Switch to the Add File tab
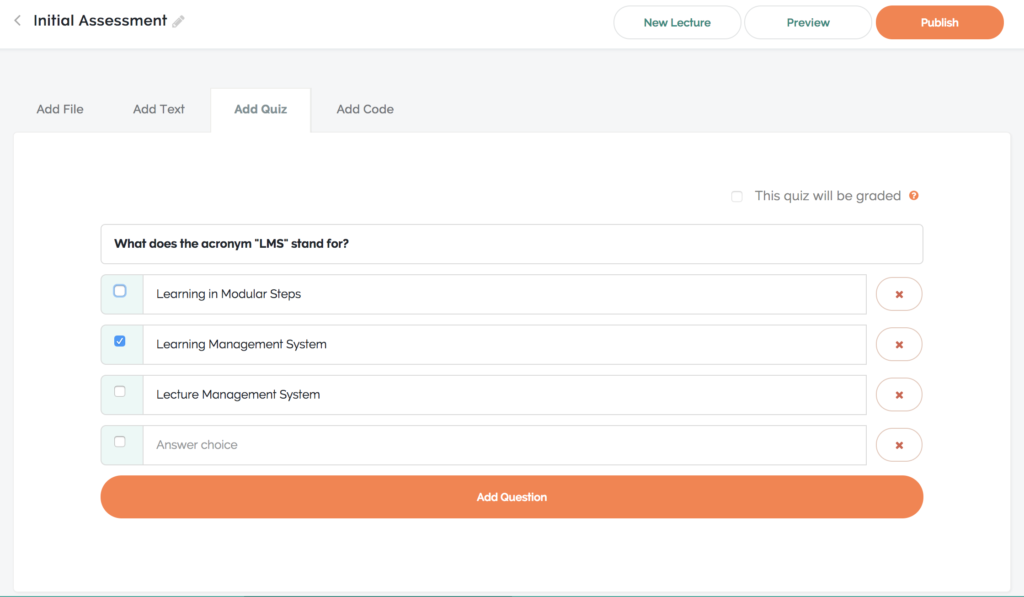 pos(60,109)
